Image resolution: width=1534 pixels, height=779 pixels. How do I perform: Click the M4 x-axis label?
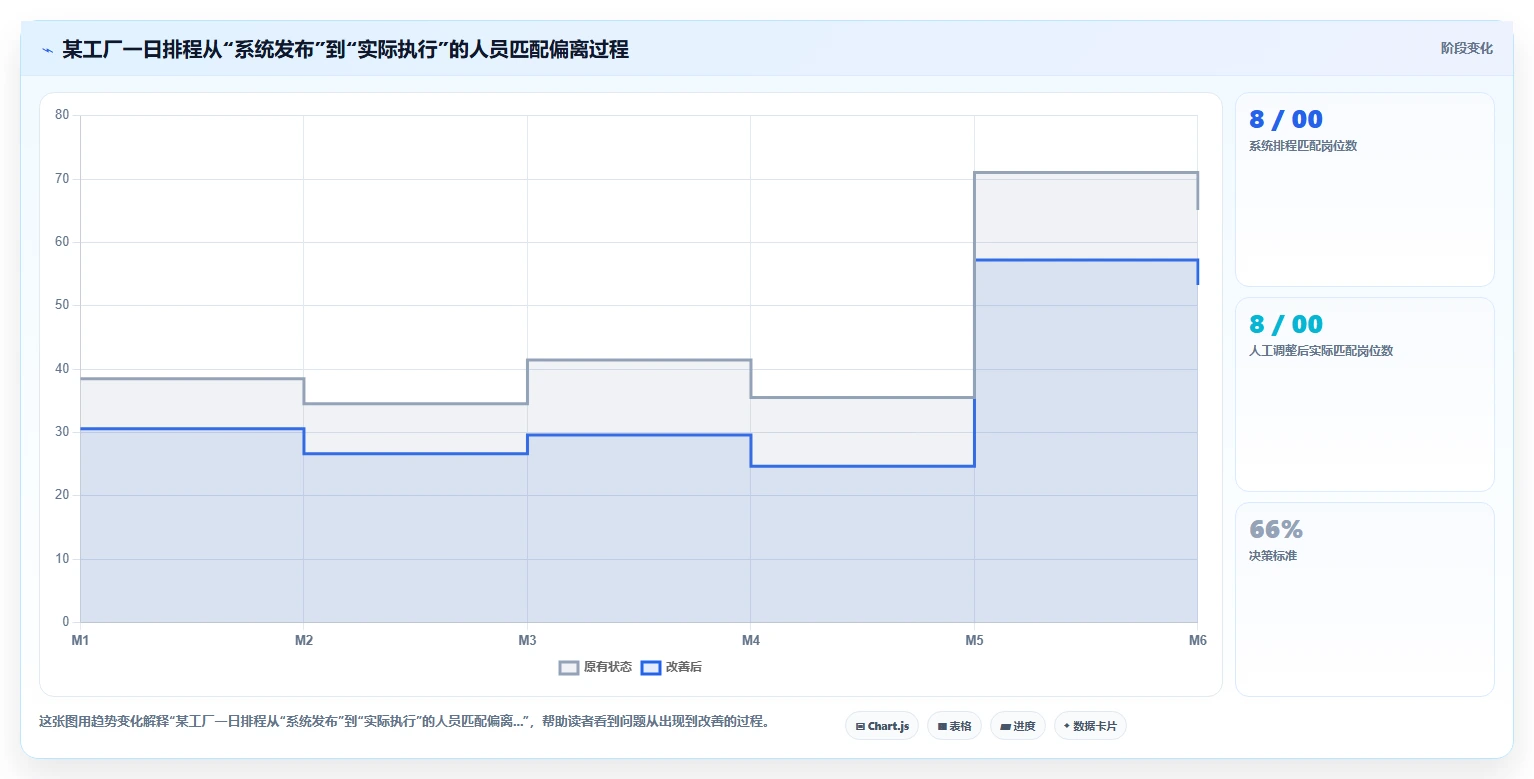pos(751,640)
